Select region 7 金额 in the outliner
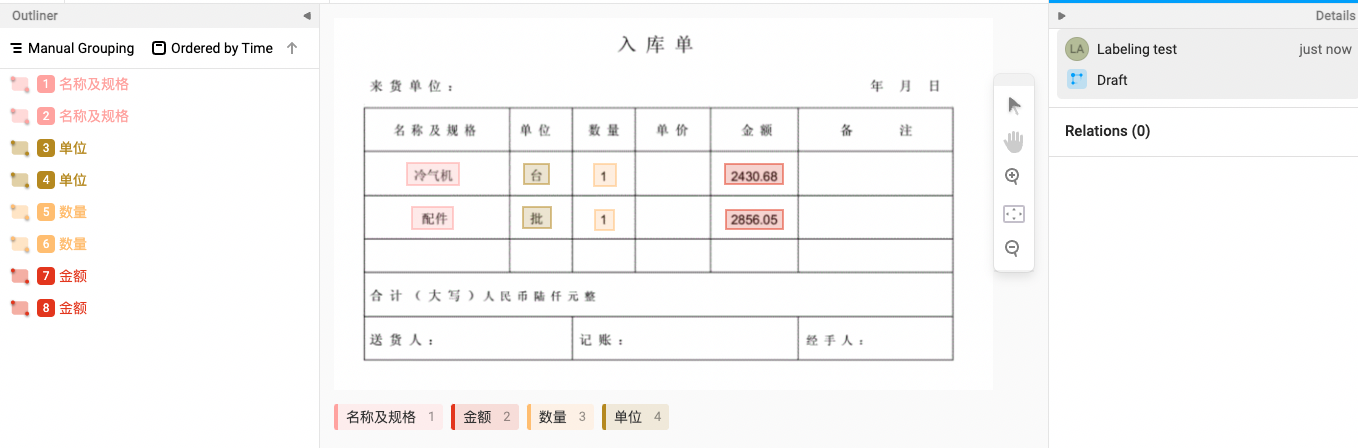 pos(73,276)
